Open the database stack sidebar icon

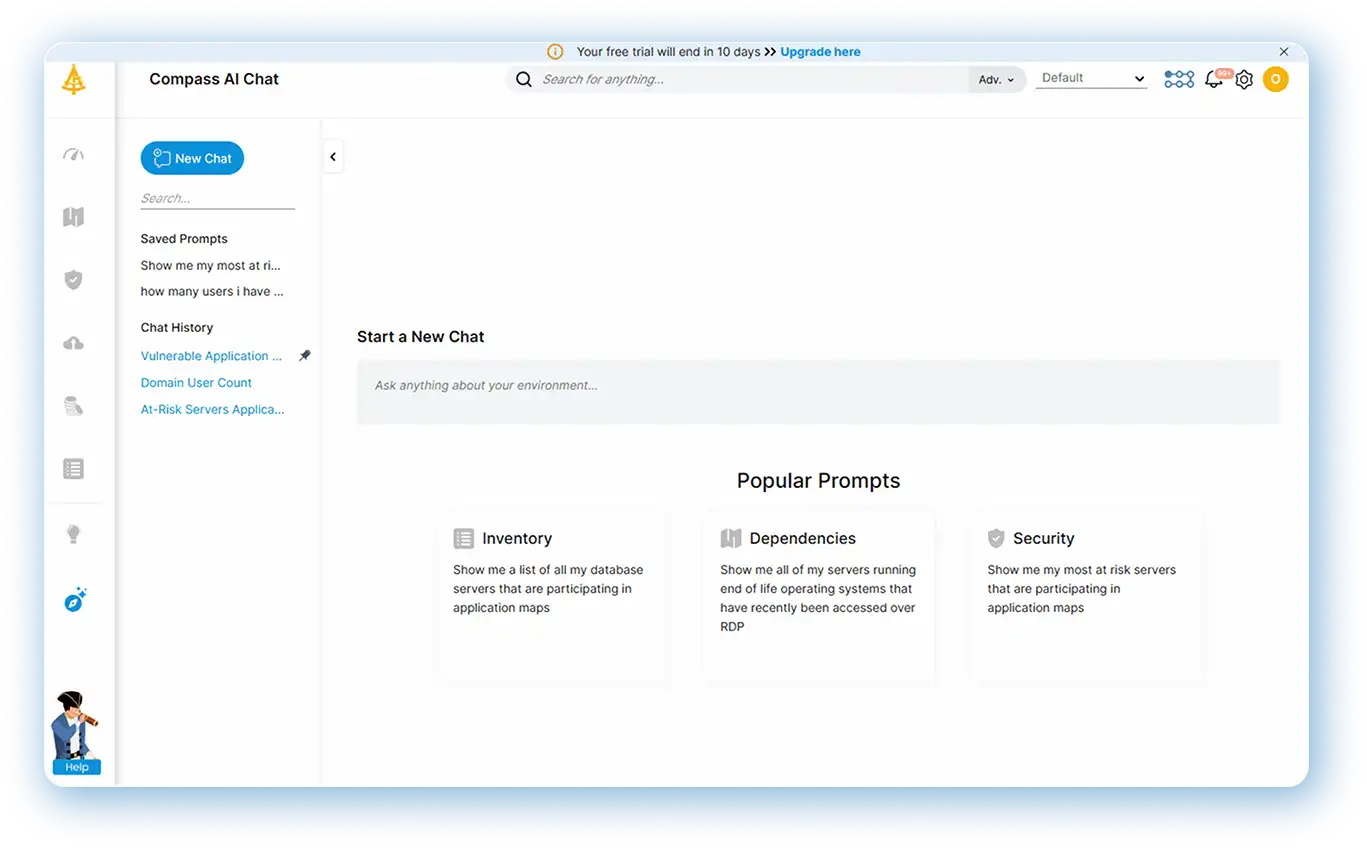[x=73, y=406]
